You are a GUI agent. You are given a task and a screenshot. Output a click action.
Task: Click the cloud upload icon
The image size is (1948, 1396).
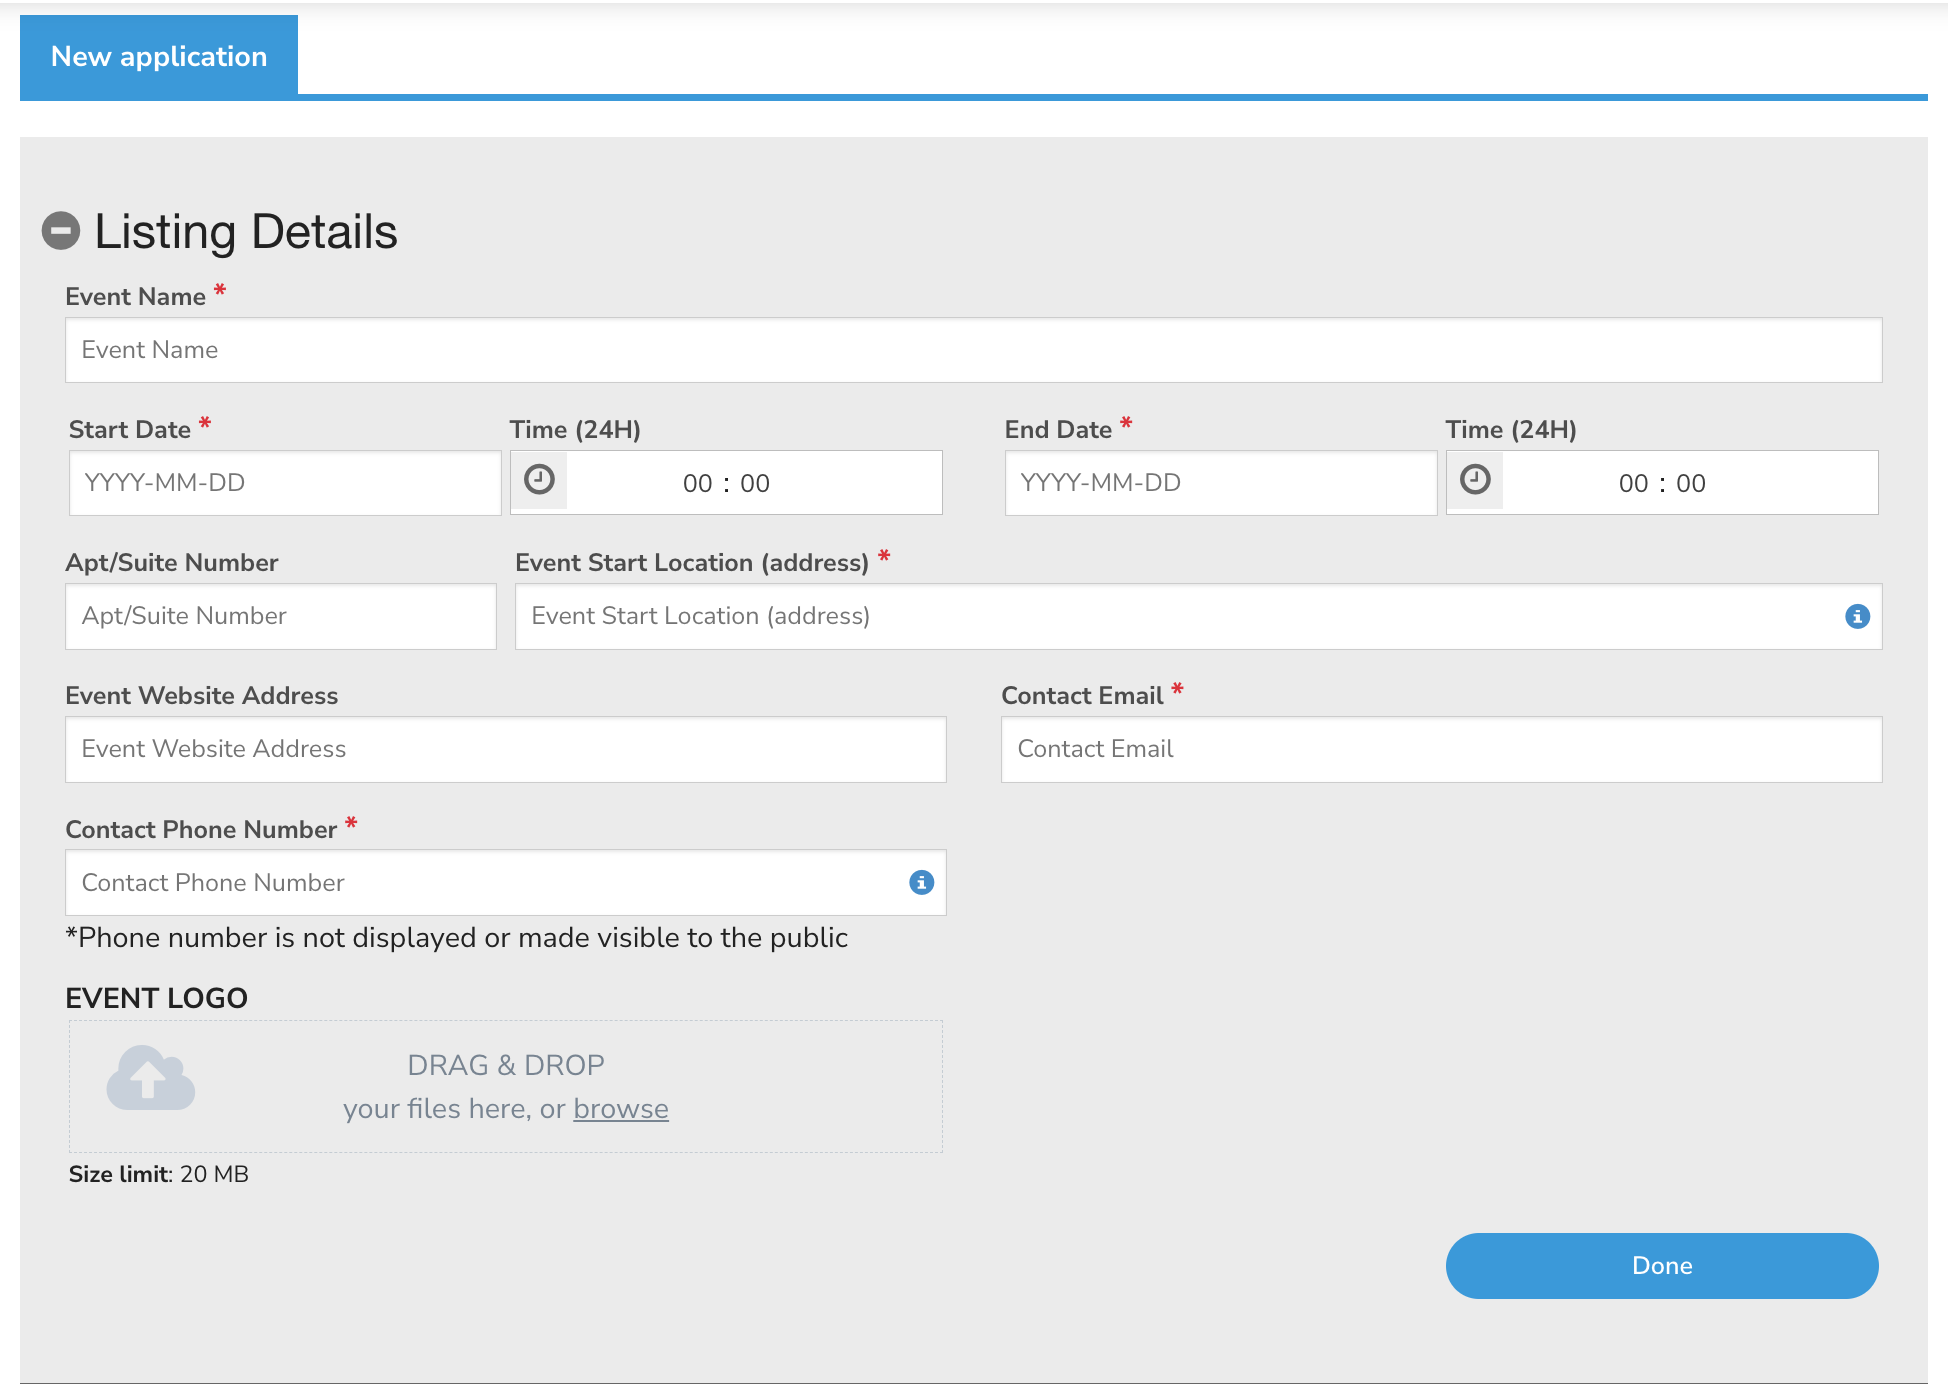click(150, 1079)
